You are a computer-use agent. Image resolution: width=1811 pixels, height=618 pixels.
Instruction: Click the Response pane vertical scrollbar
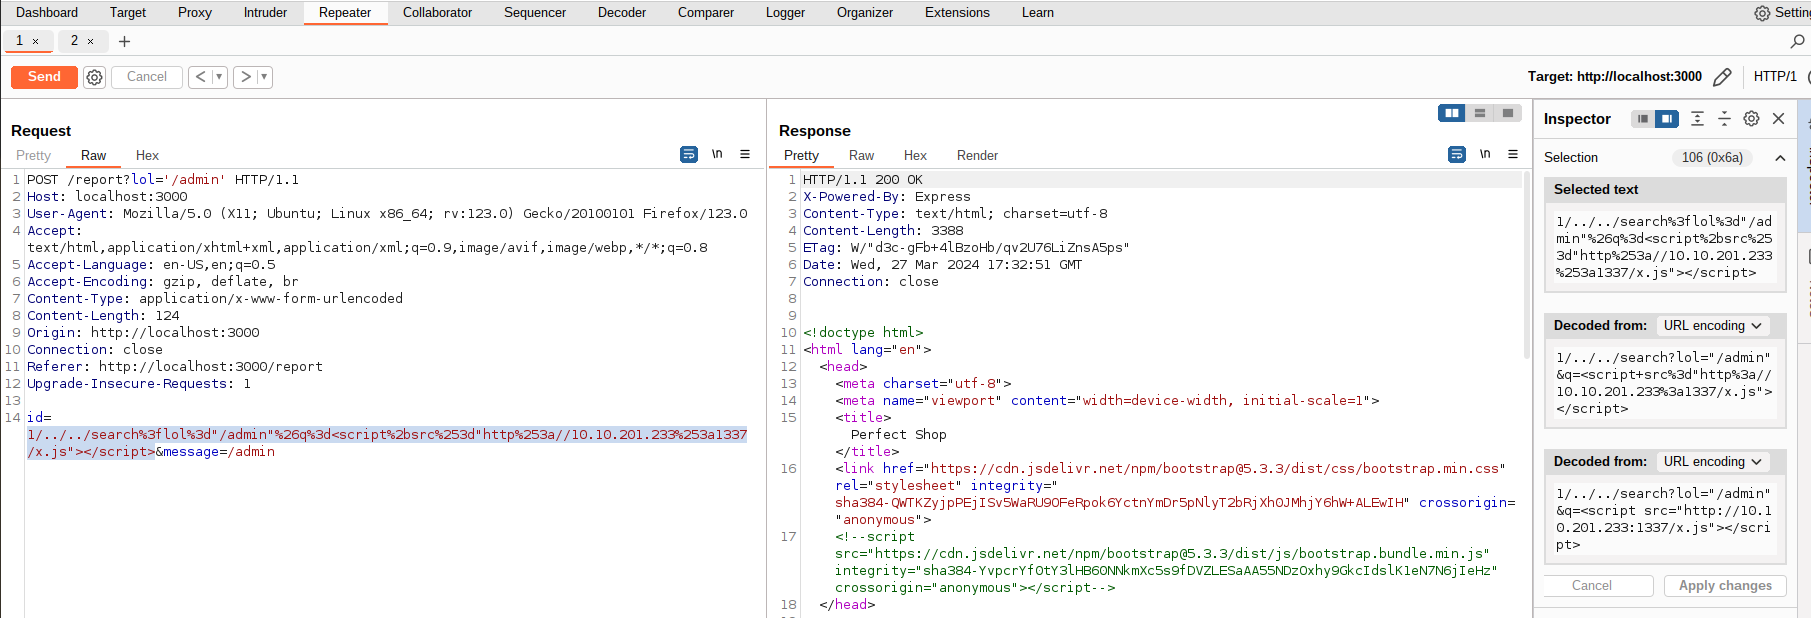[1526, 265]
